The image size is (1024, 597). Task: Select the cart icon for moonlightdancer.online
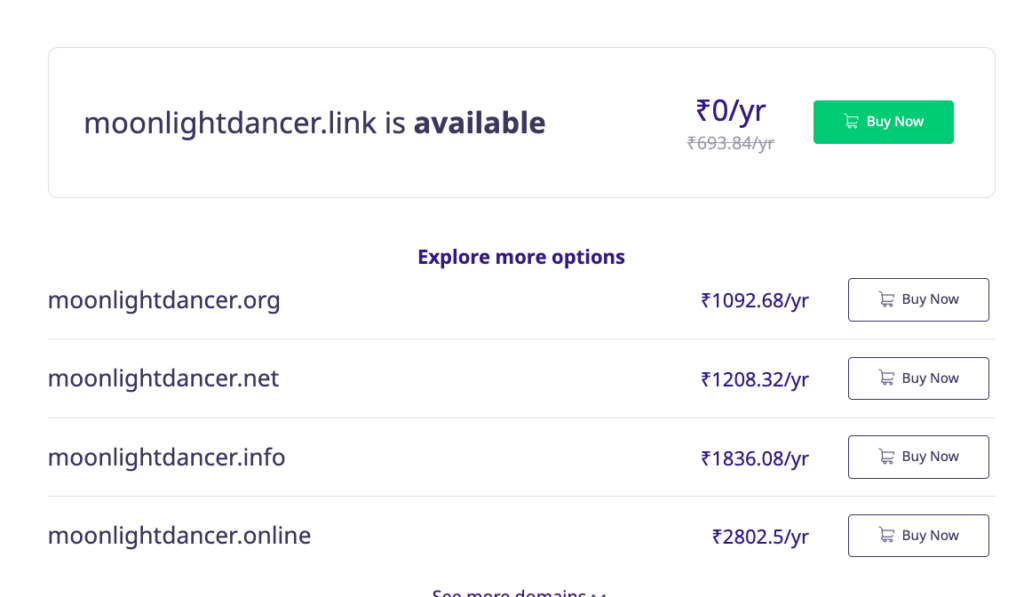(886, 536)
